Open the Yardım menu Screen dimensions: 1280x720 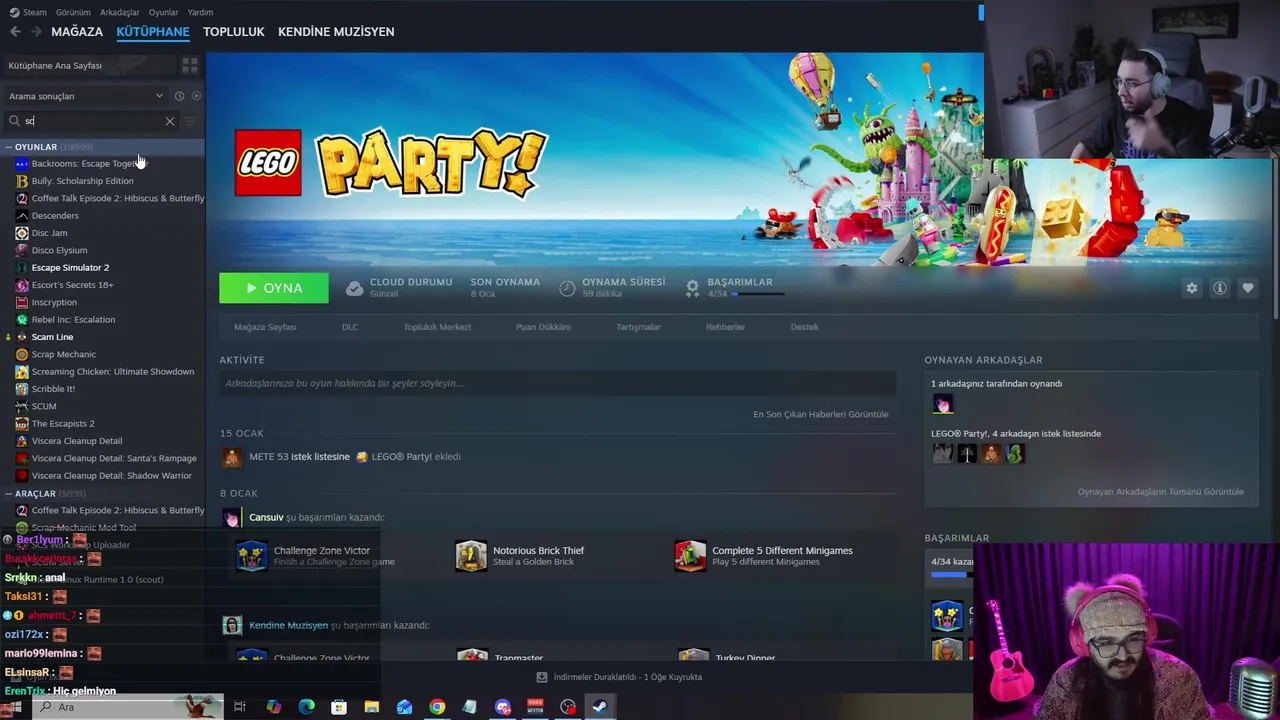200,12
